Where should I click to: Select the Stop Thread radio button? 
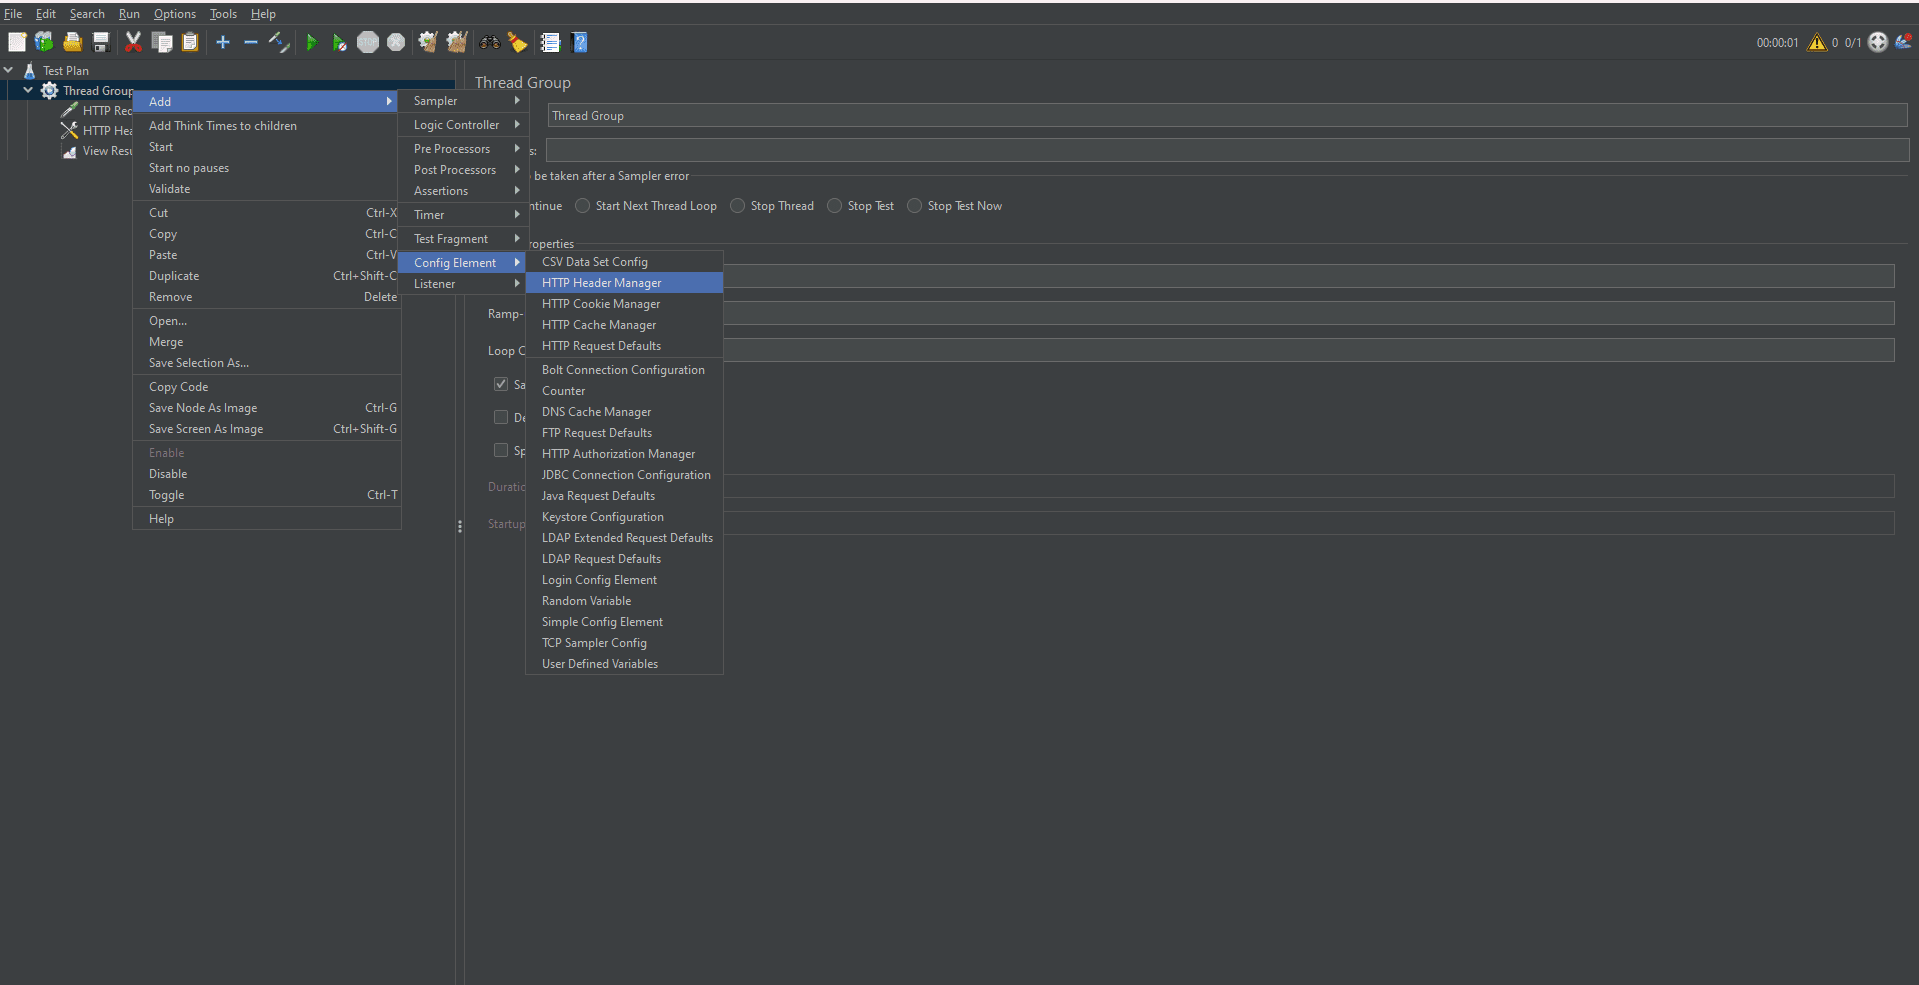click(x=738, y=206)
